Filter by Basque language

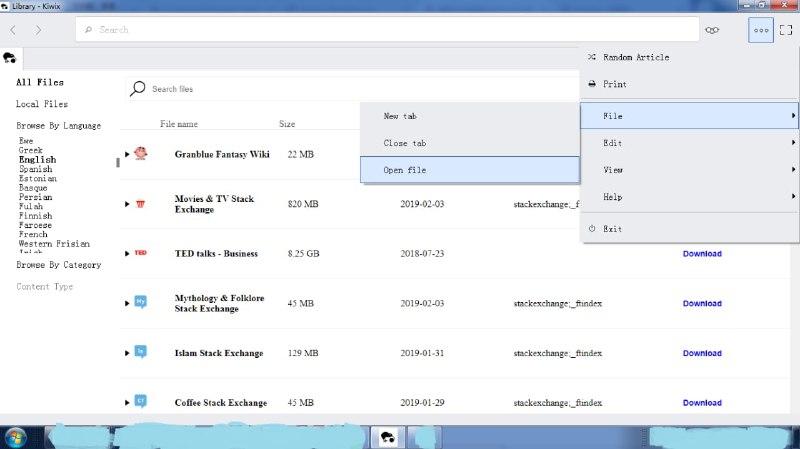tap(33, 188)
